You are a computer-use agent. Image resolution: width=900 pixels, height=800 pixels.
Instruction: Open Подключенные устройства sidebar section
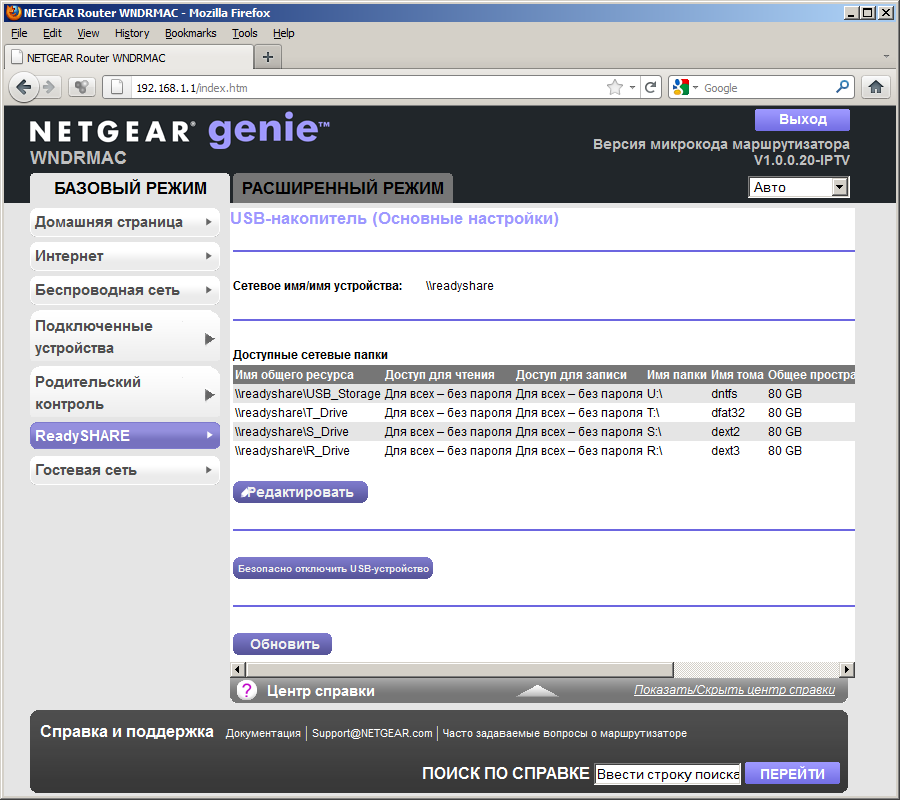click(125, 337)
